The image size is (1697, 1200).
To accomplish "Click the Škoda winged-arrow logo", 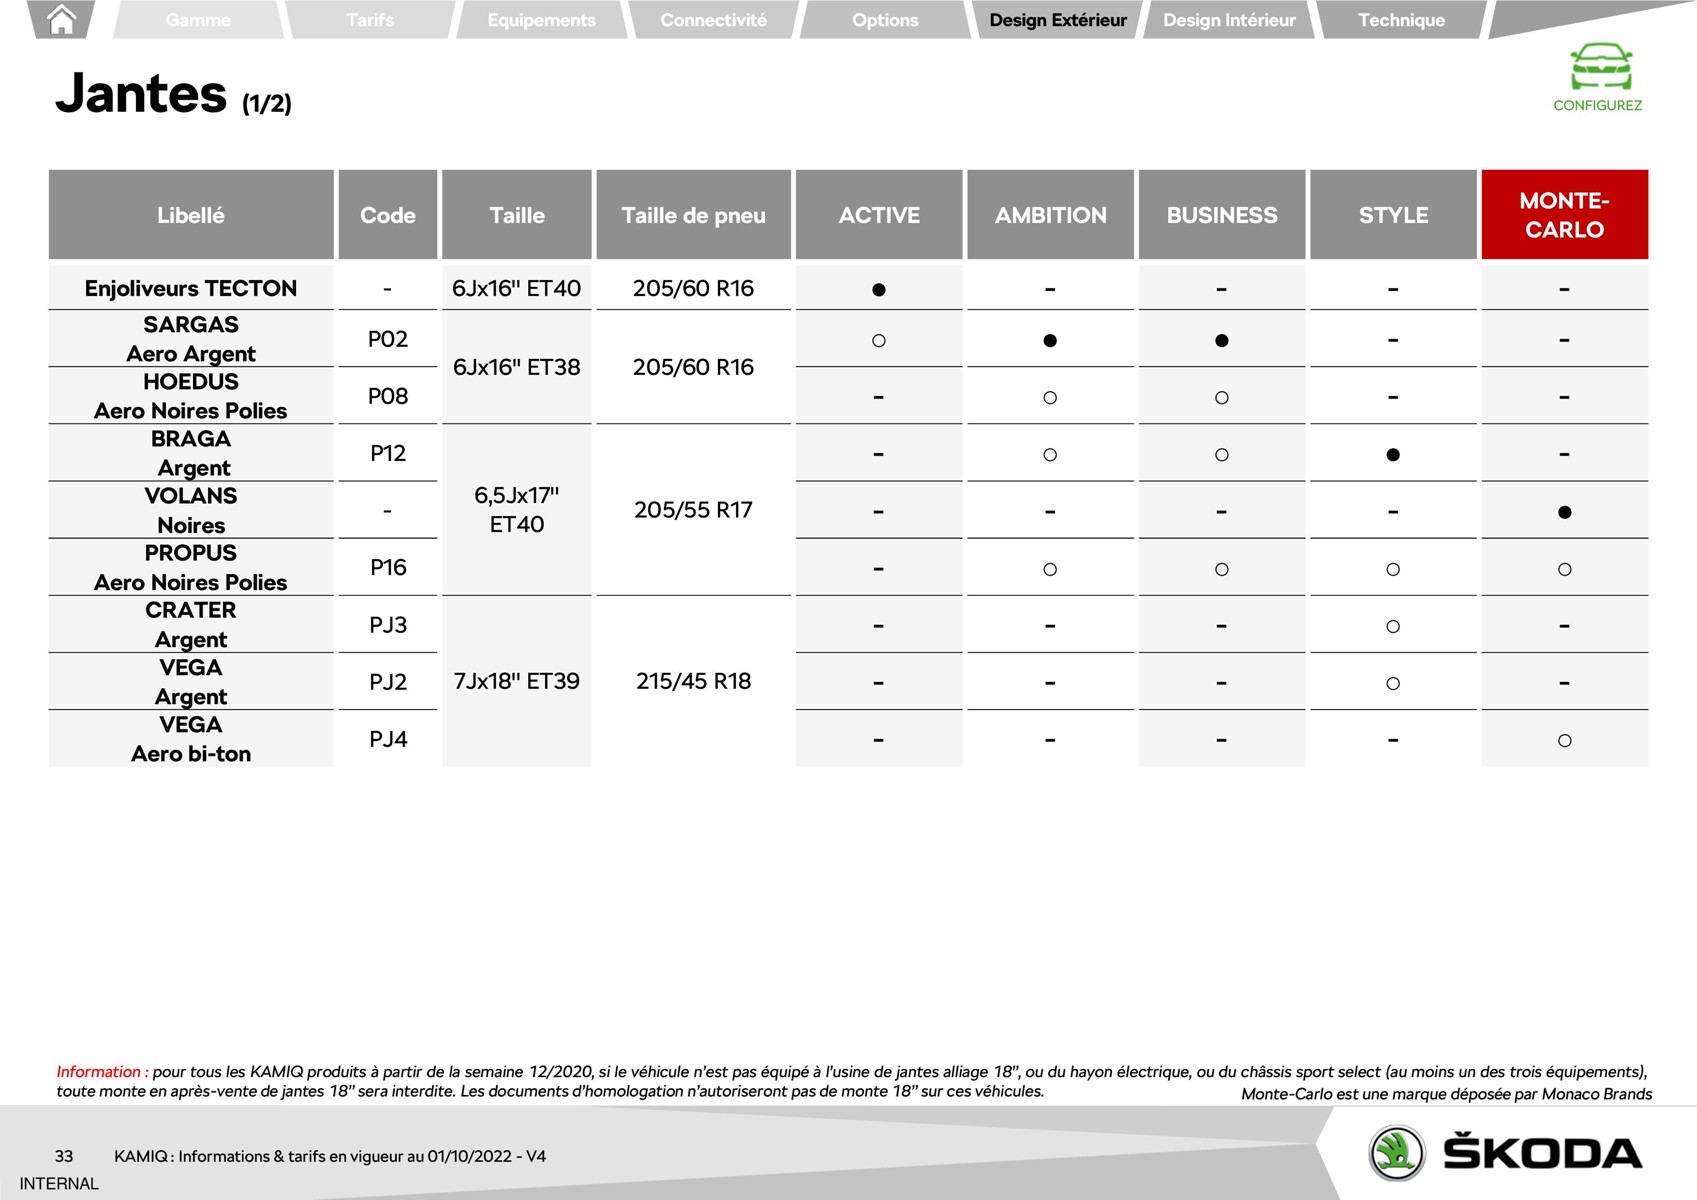I will pyautogui.click(x=1397, y=1153).
